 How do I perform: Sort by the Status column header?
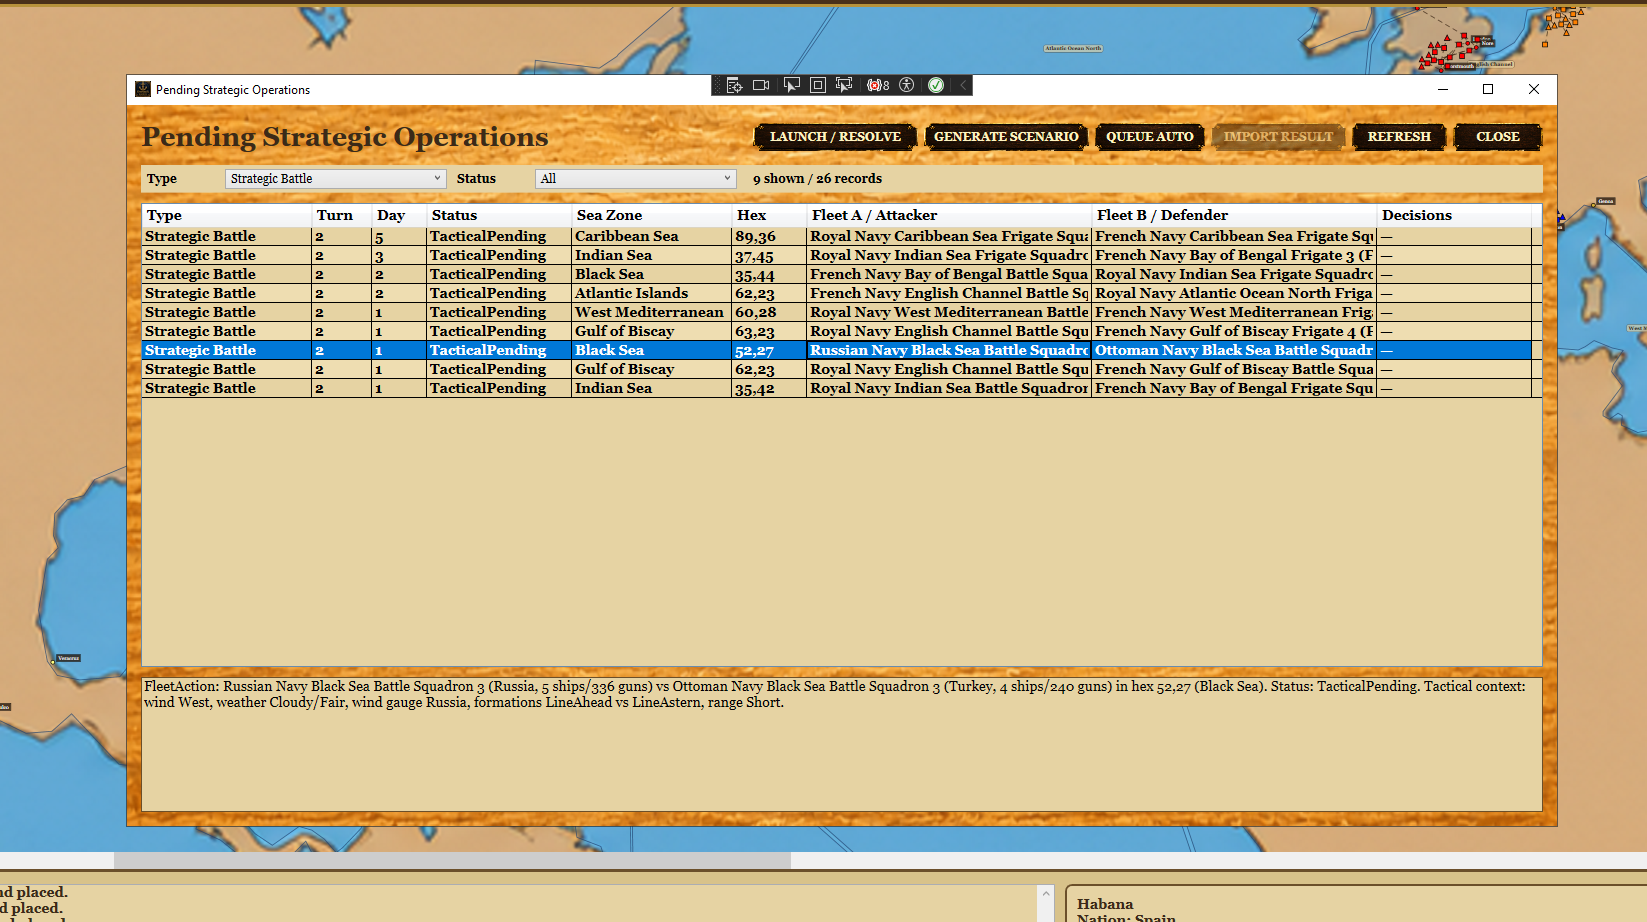498,215
